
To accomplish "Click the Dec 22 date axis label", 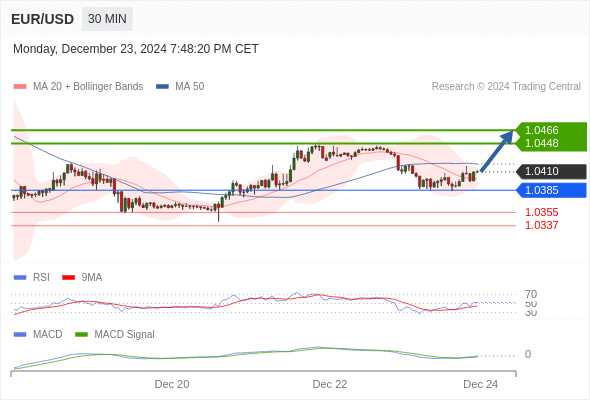I will (x=330, y=384).
